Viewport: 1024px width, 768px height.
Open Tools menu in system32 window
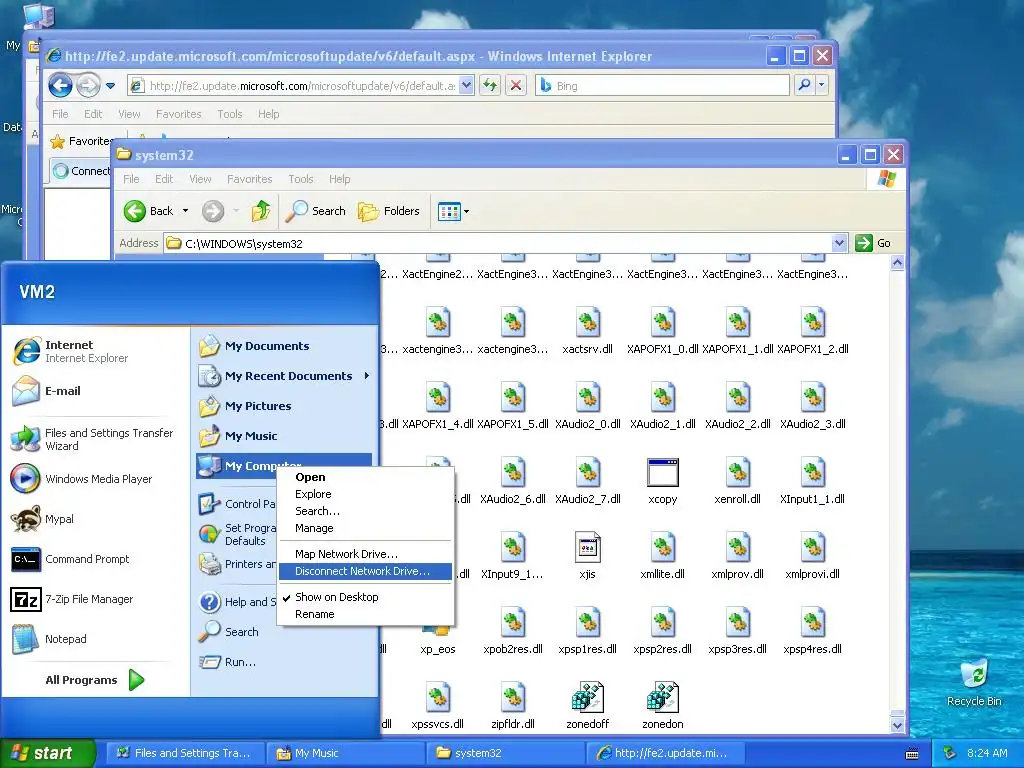point(300,179)
